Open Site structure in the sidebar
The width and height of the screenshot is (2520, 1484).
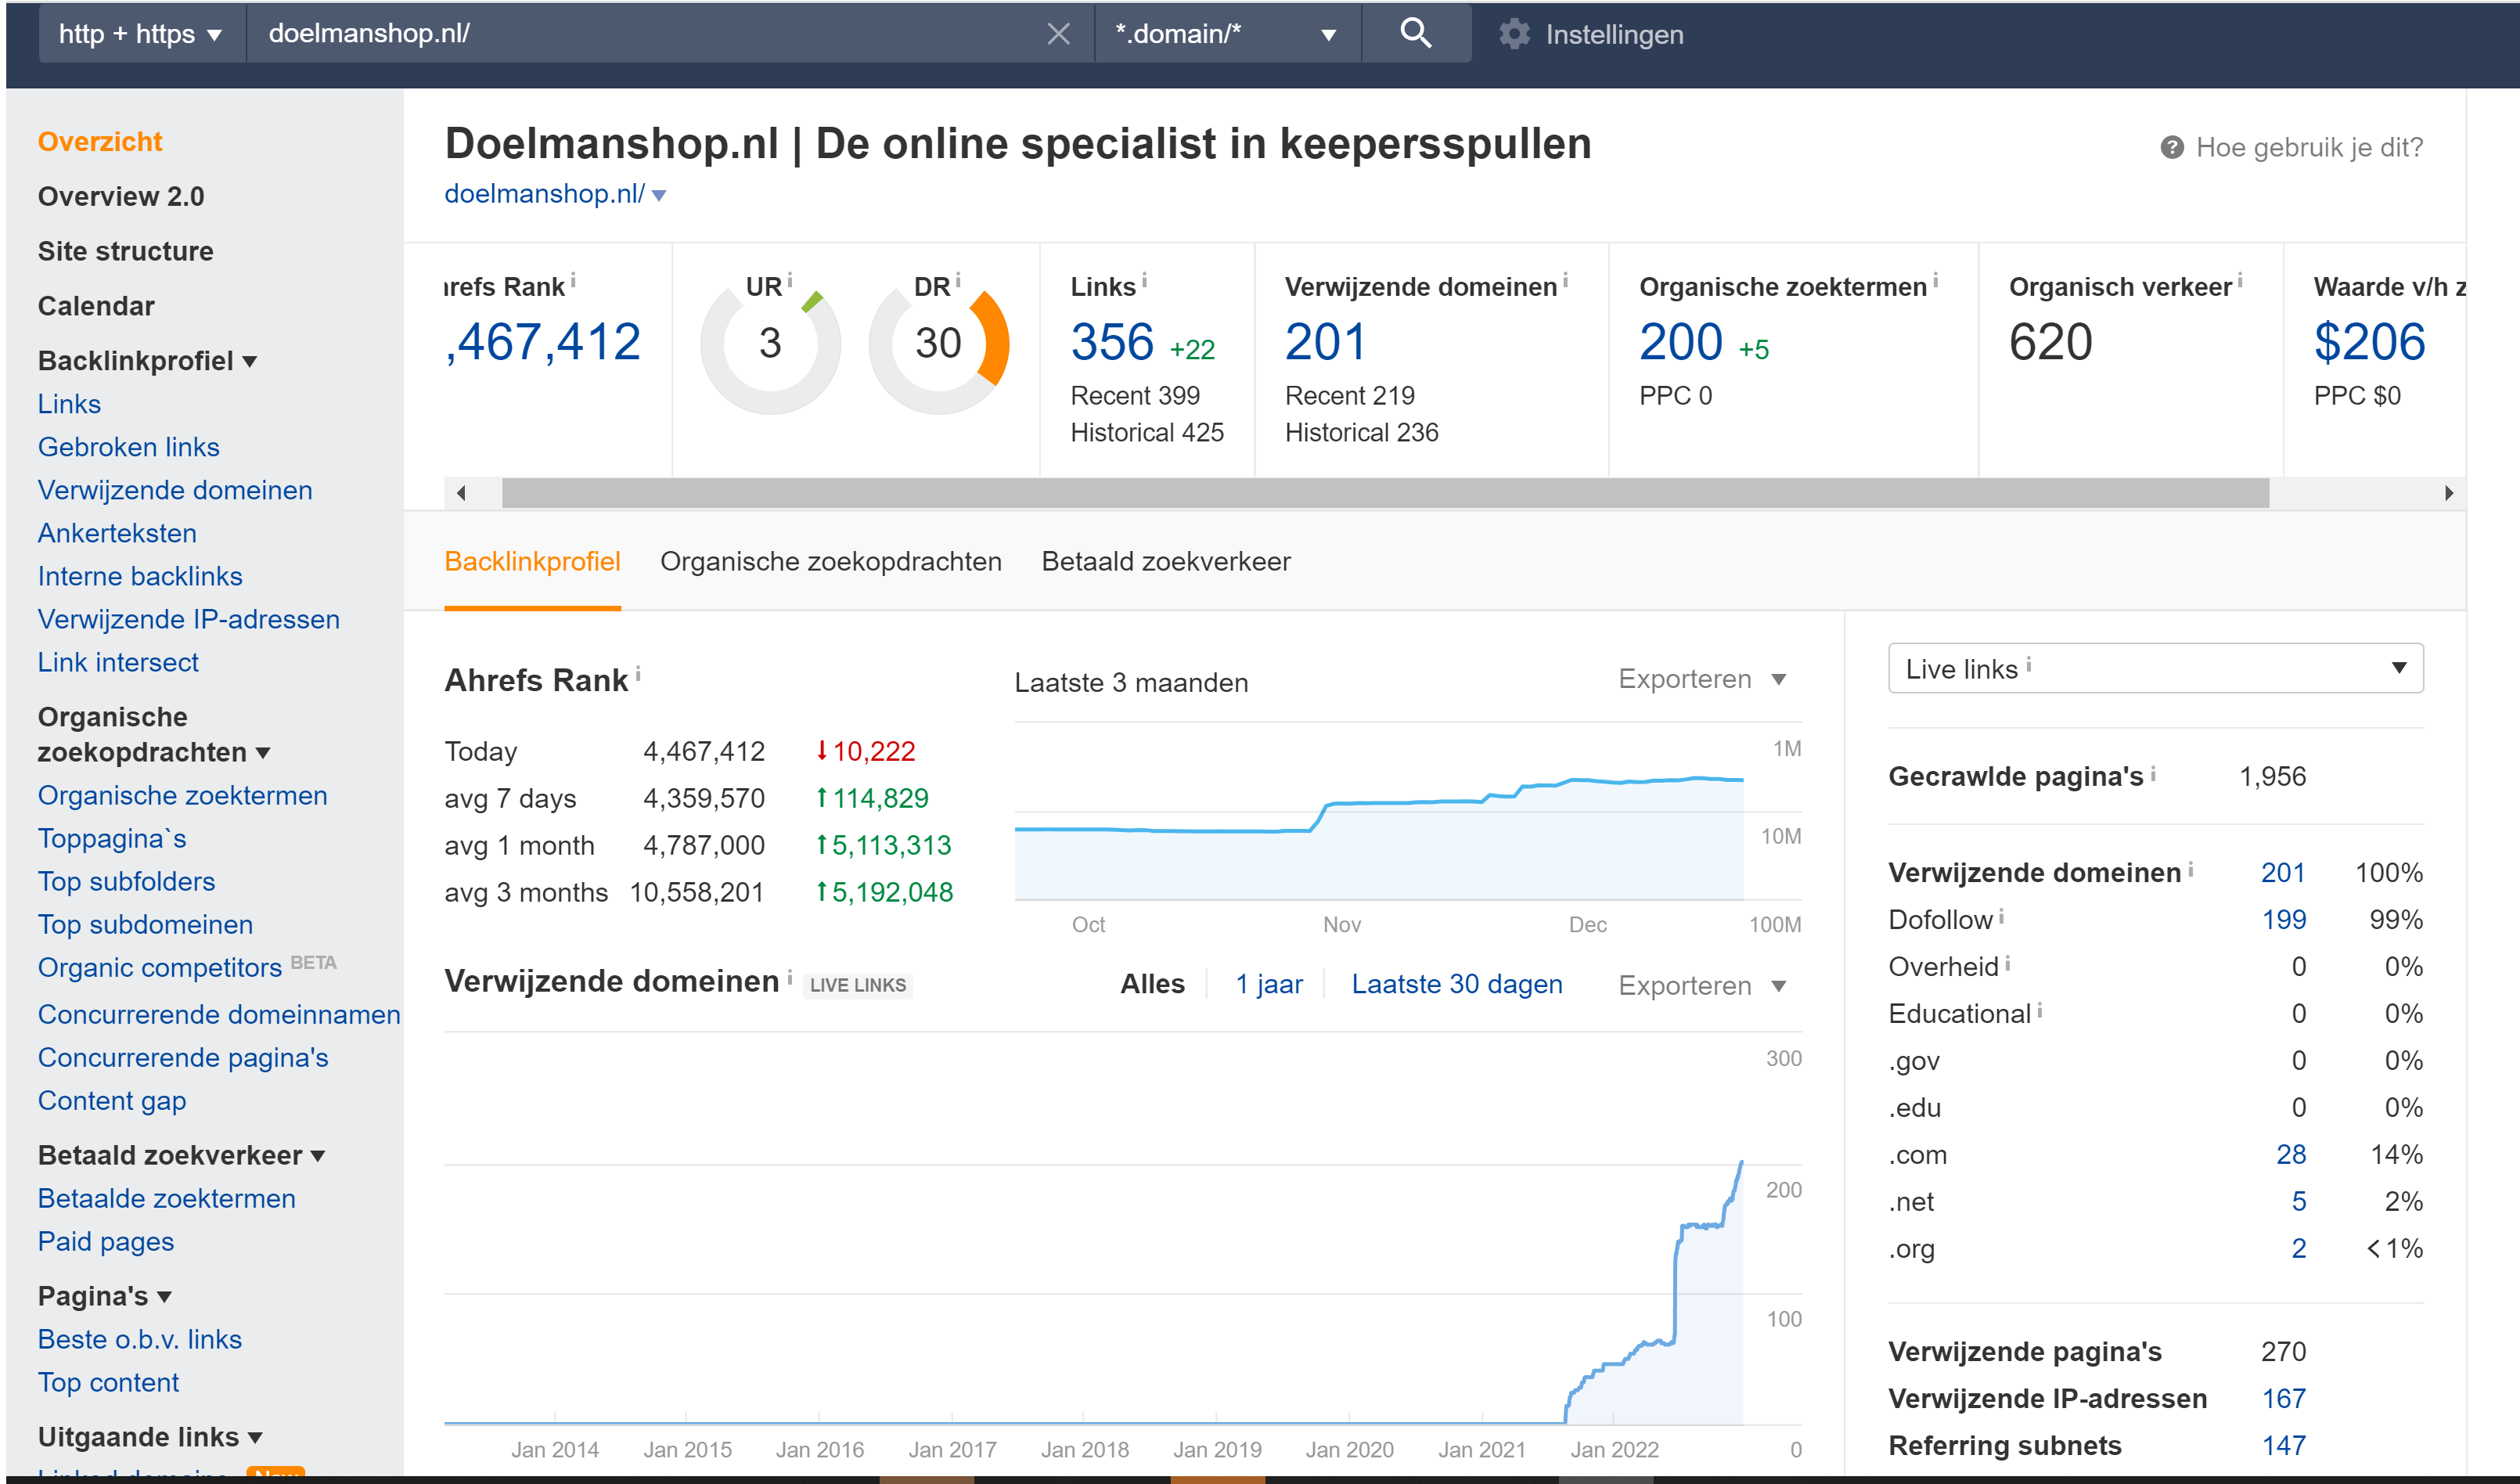(126, 251)
